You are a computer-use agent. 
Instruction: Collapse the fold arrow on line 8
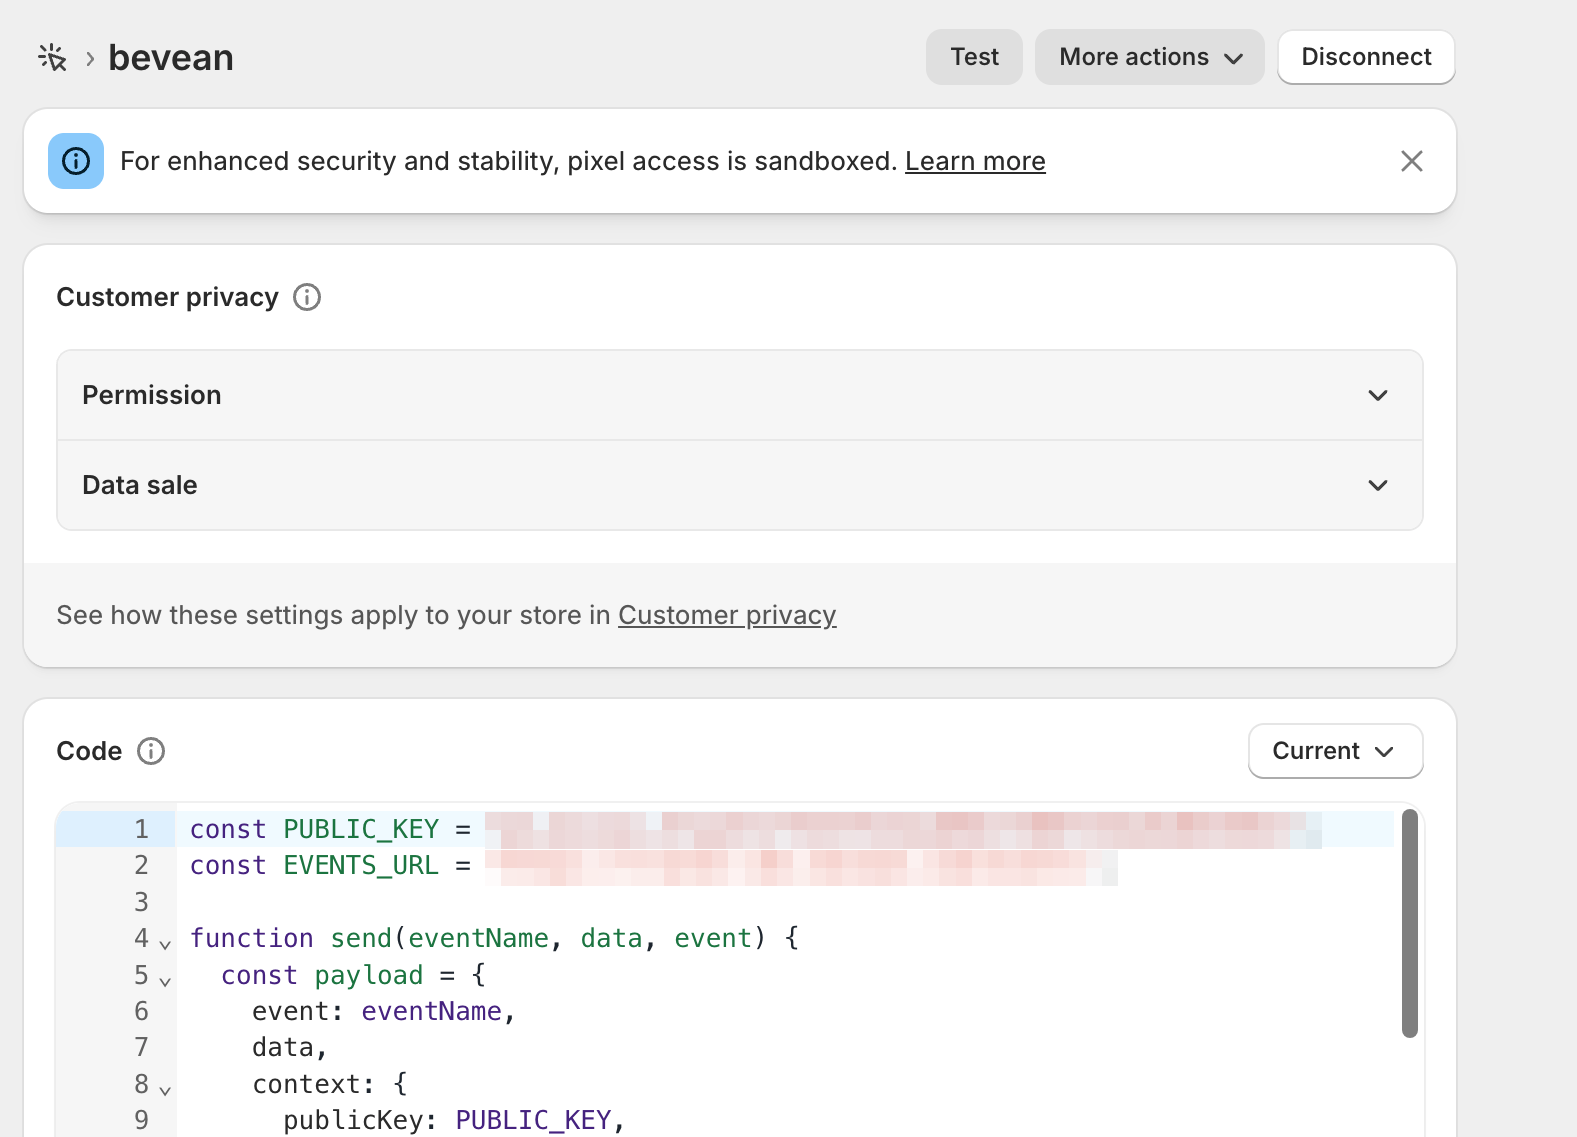tap(165, 1089)
